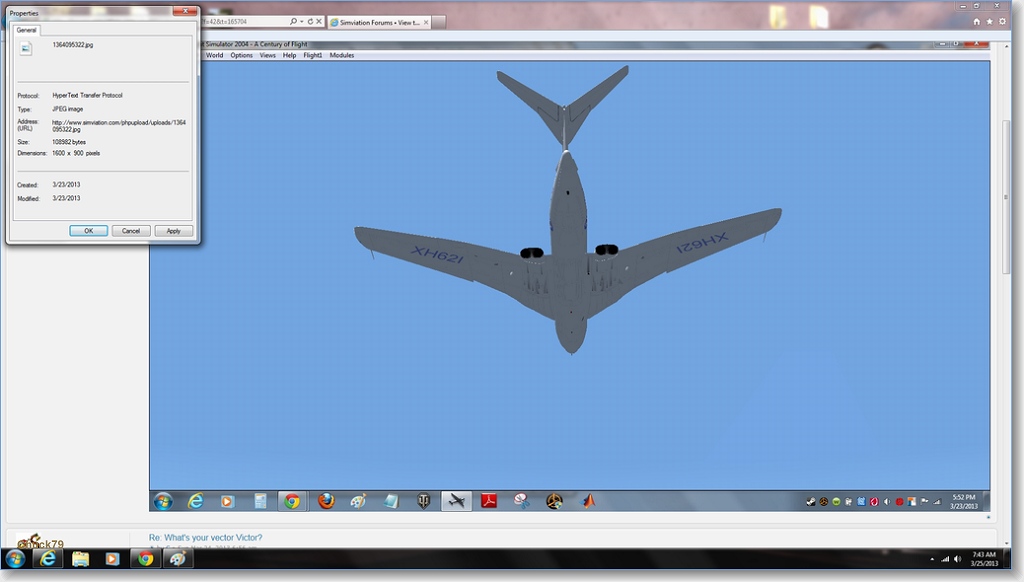The height and width of the screenshot is (582, 1024).
Task: Open the Modules menu in Flight Simulator screenshot
Action: point(342,56)
